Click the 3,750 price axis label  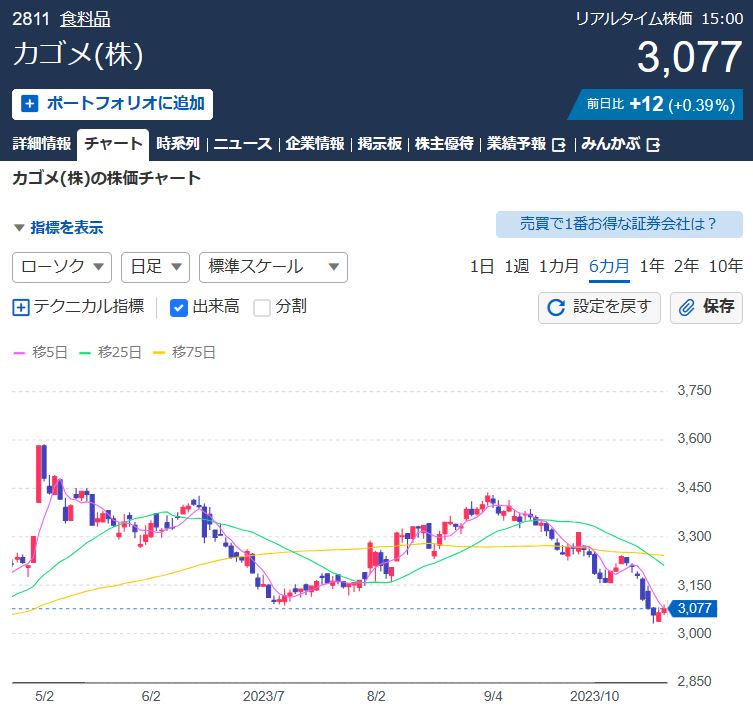pos(694,390)
